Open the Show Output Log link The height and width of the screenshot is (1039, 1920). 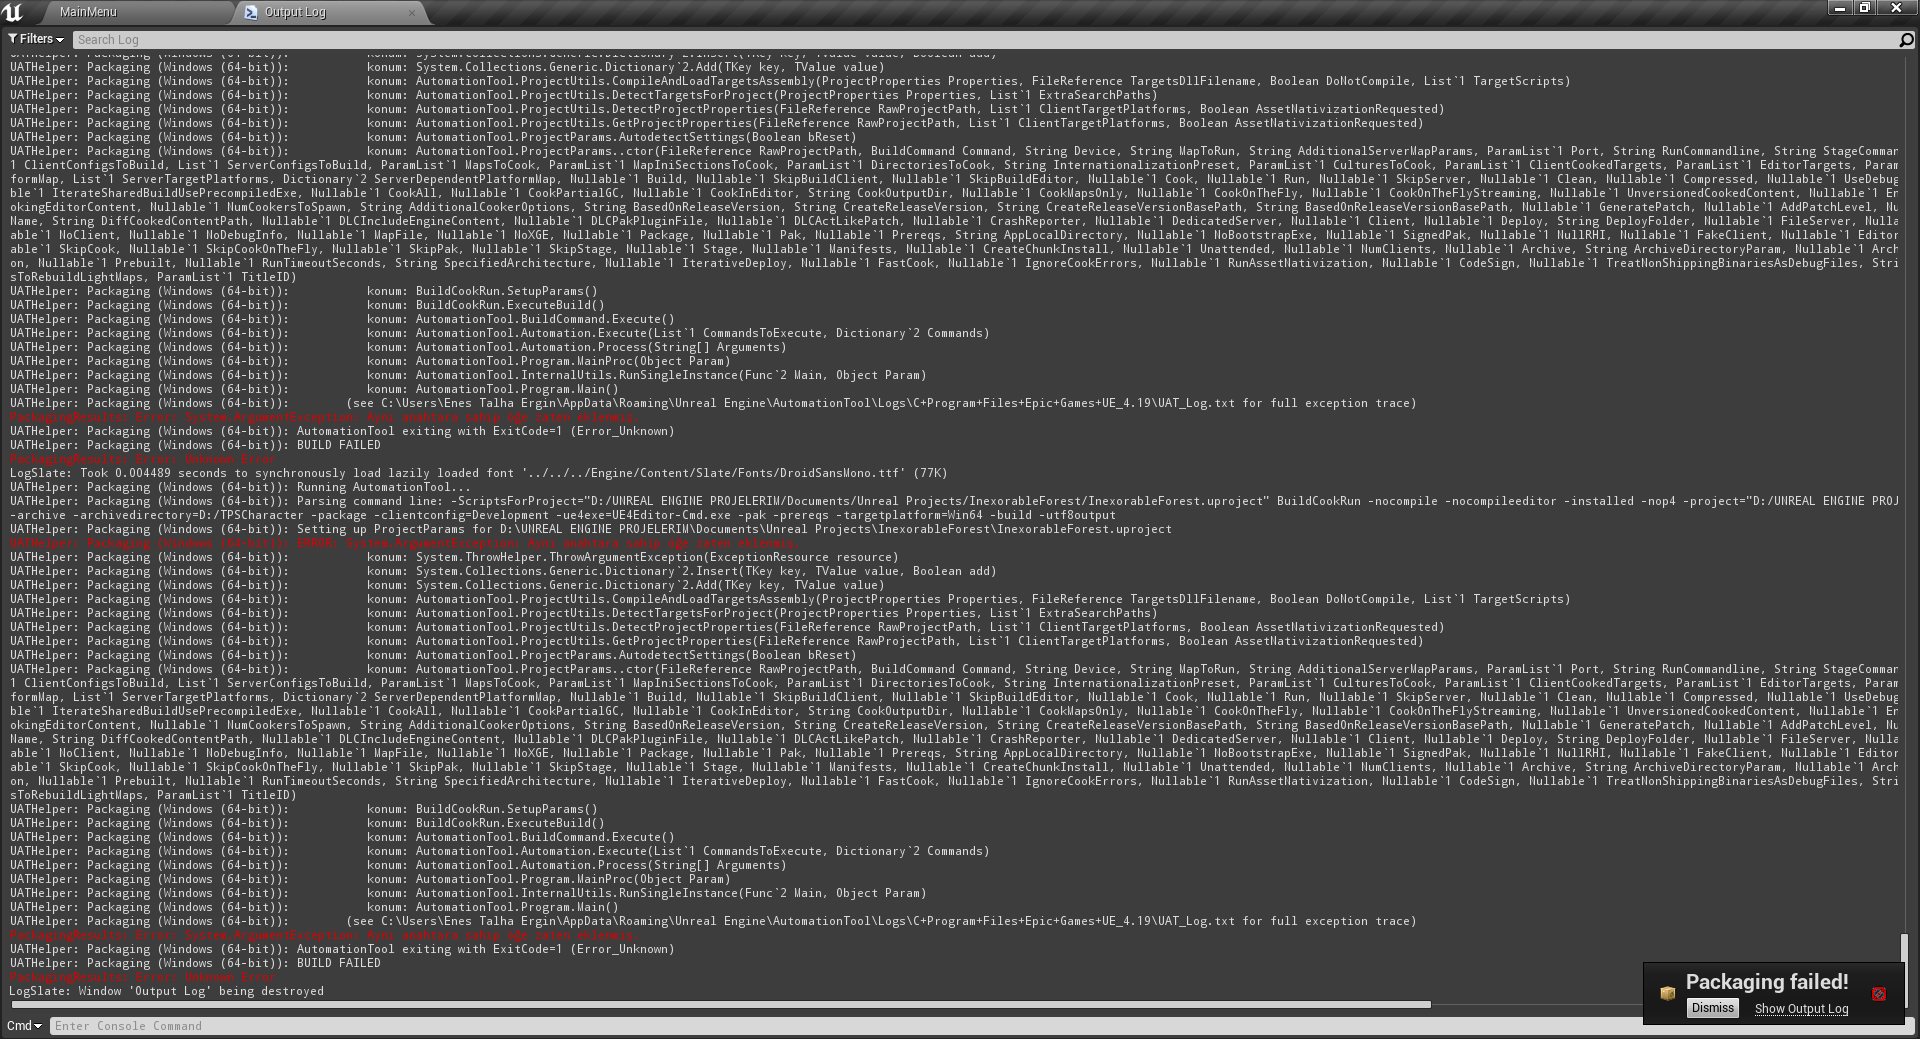pos(1801,1009)
